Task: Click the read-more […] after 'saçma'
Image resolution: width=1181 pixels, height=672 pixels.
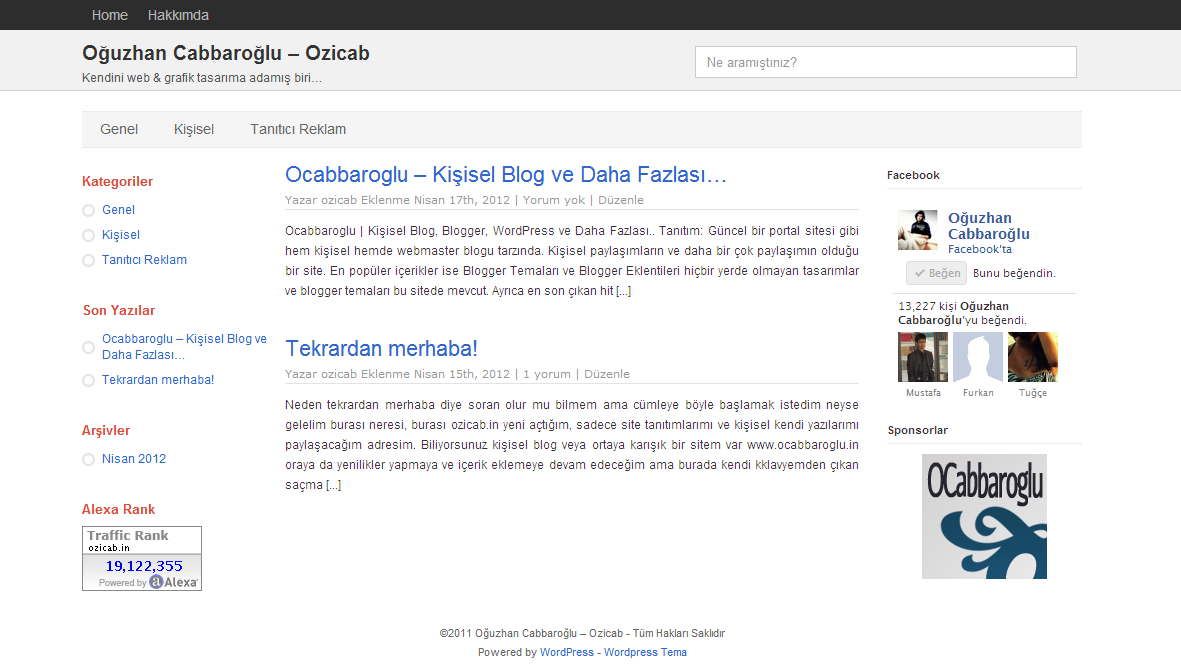Action: pyautogui.click(x=334, y=485)
